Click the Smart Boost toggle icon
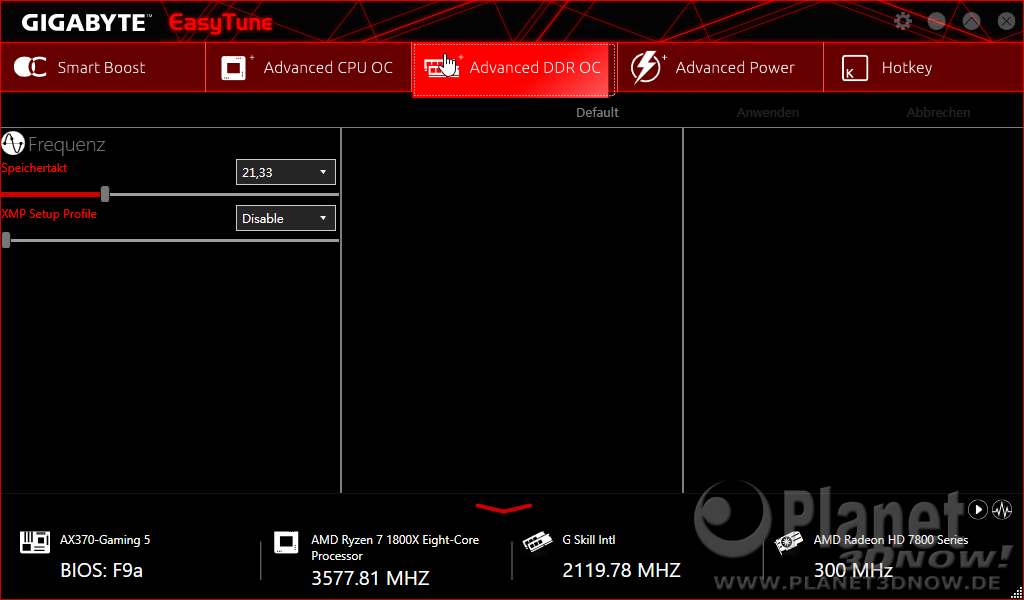Viewport: 1024px width, 600px height. coord(30,67)
